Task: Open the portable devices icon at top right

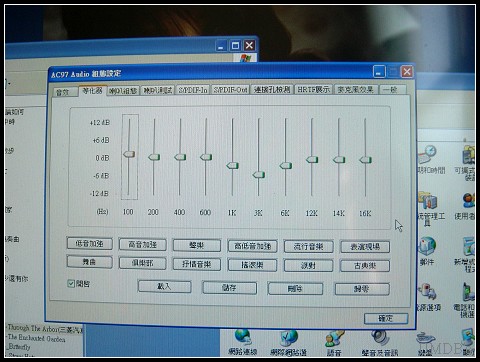Action: click(x=469, y=155)
